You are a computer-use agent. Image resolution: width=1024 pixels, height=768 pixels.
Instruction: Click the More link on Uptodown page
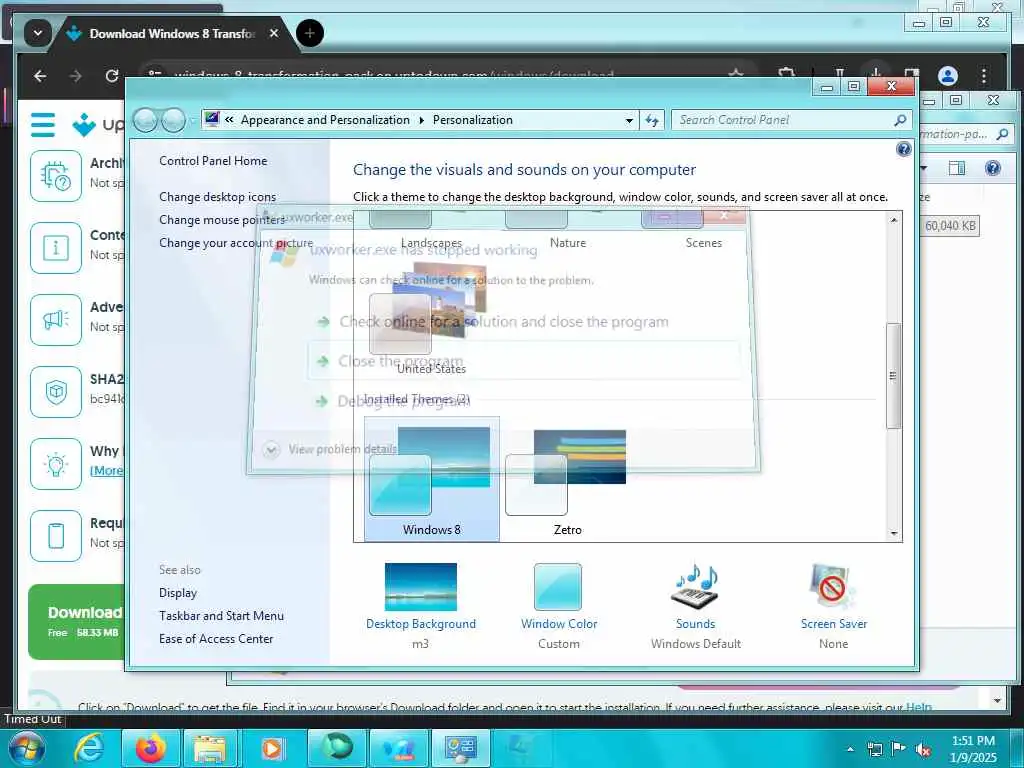[107, 470]
